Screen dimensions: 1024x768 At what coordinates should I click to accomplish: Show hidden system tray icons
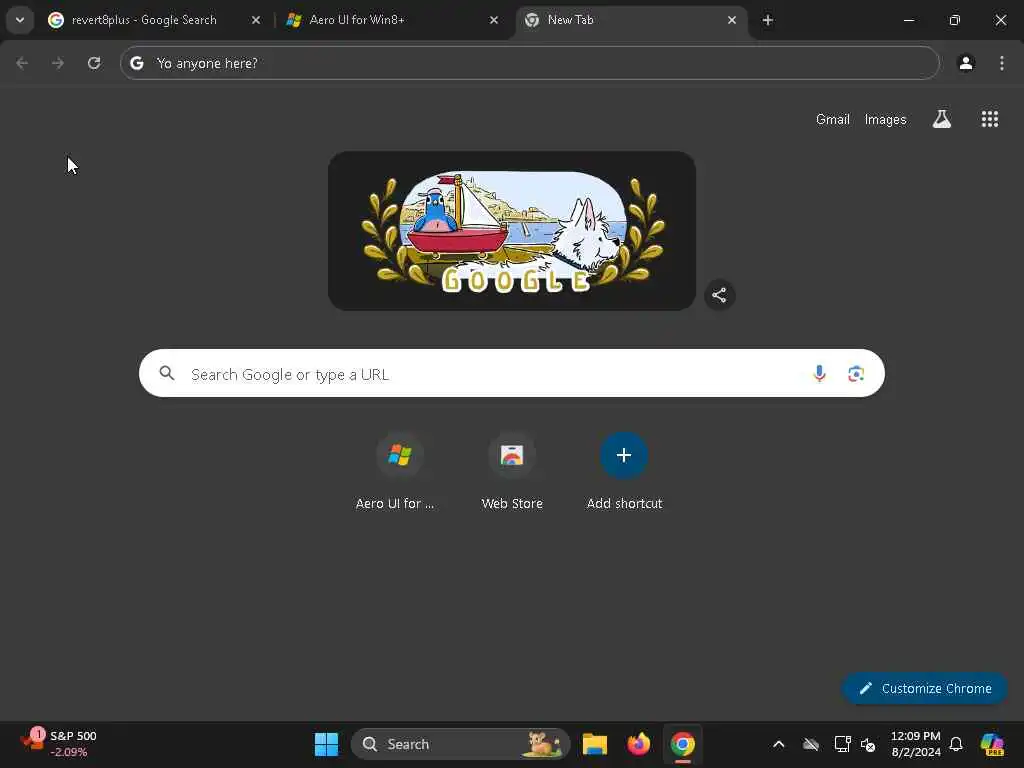point(778,744)
